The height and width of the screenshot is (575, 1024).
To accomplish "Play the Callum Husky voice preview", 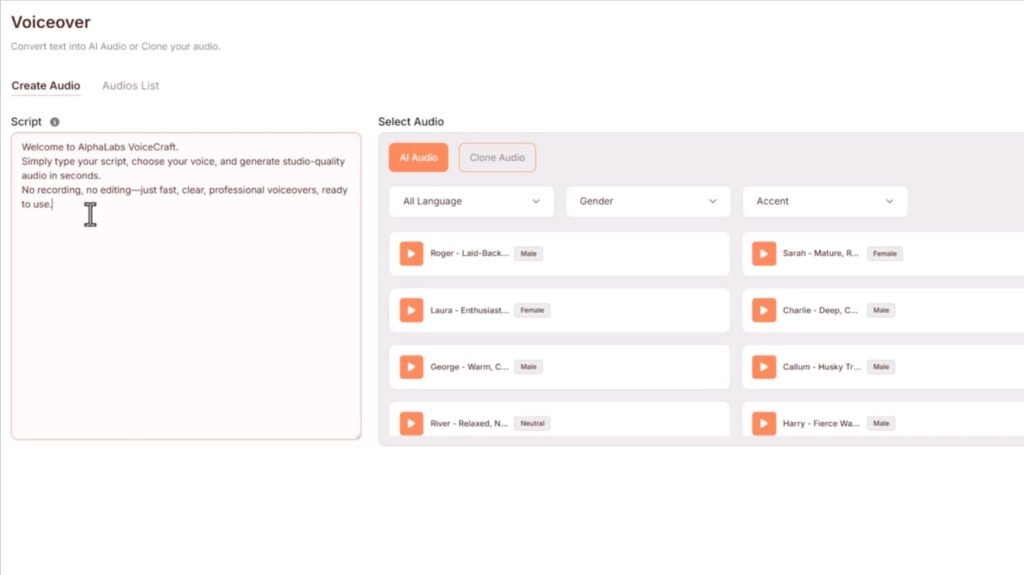I will click(x=764, y=367).
